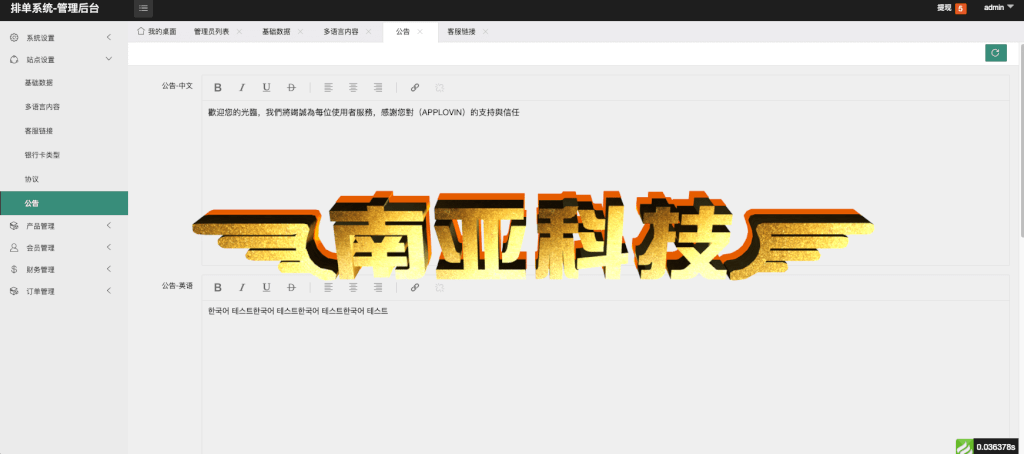The height and width of the screenshot is (454, 1024).
Task: Switch to 客服链接 tab
Action: (x=461, y=31)
